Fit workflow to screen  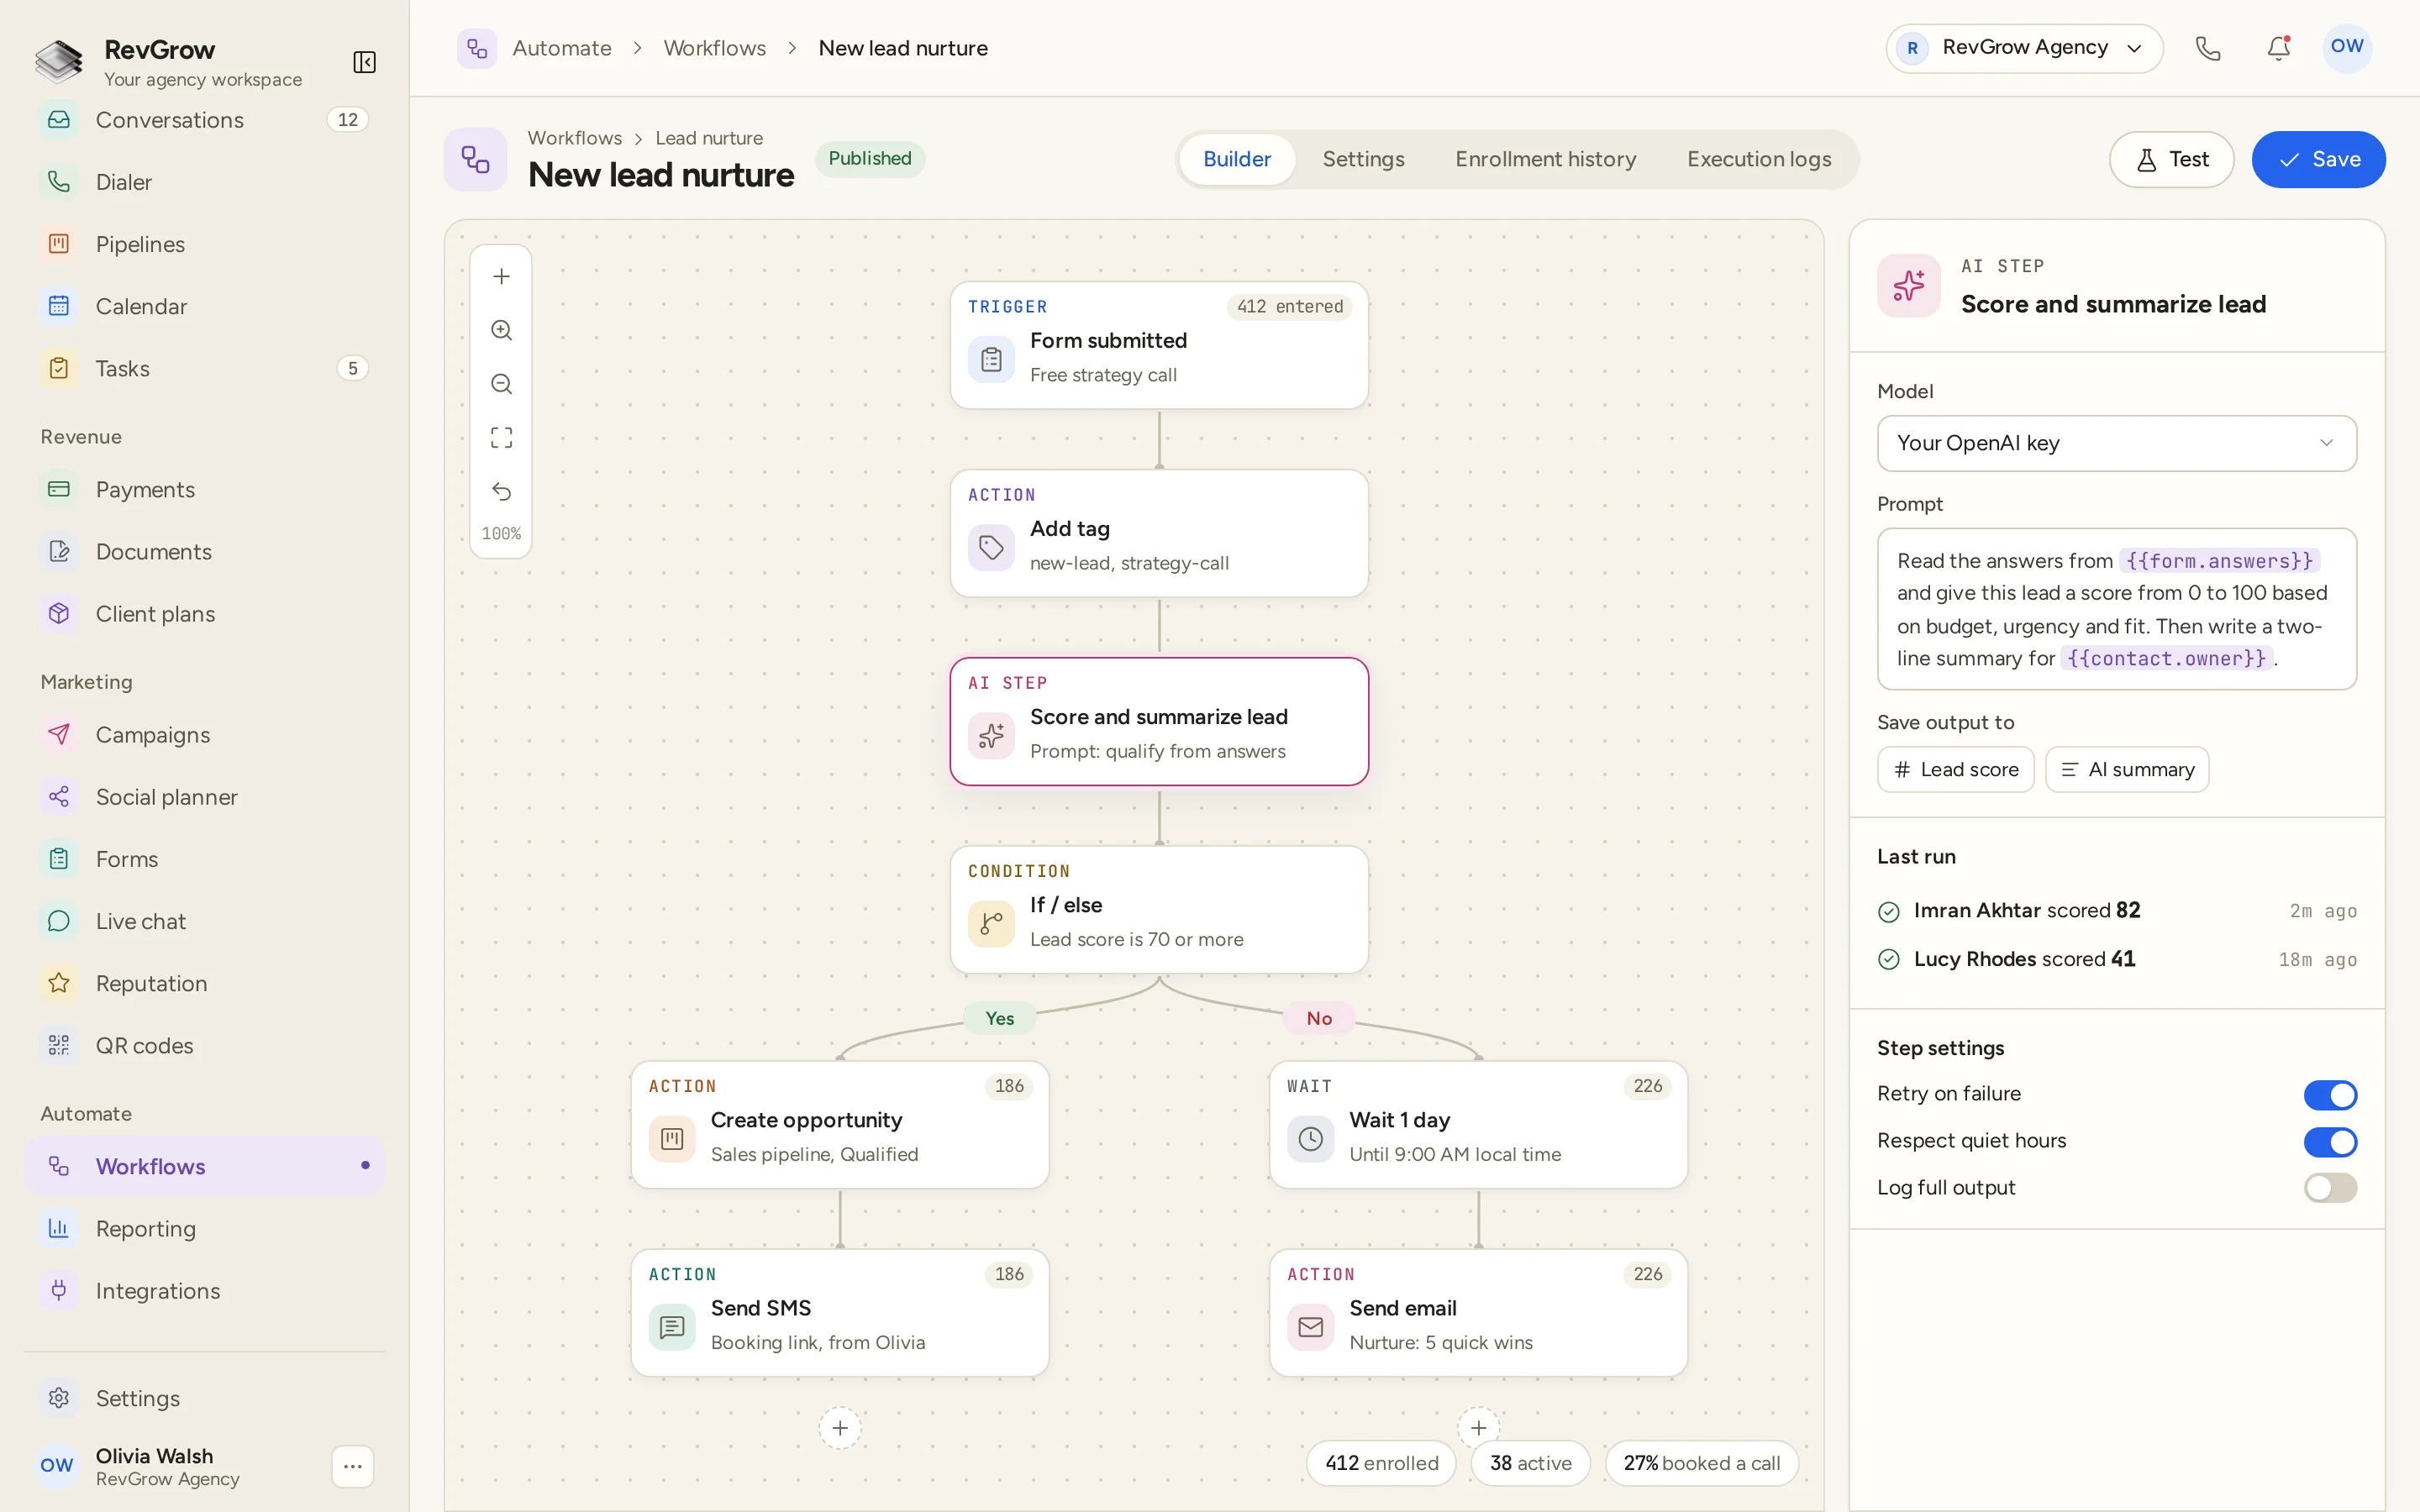(x=501, y=437)
